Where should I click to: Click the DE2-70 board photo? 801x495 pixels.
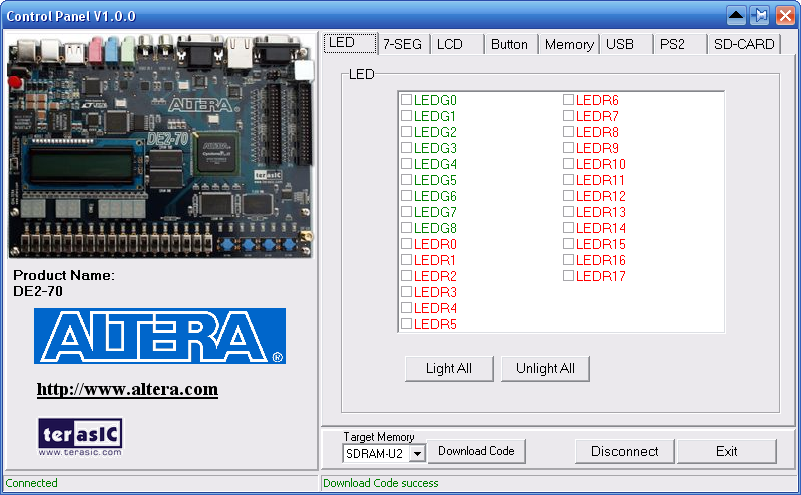(160, 146)
